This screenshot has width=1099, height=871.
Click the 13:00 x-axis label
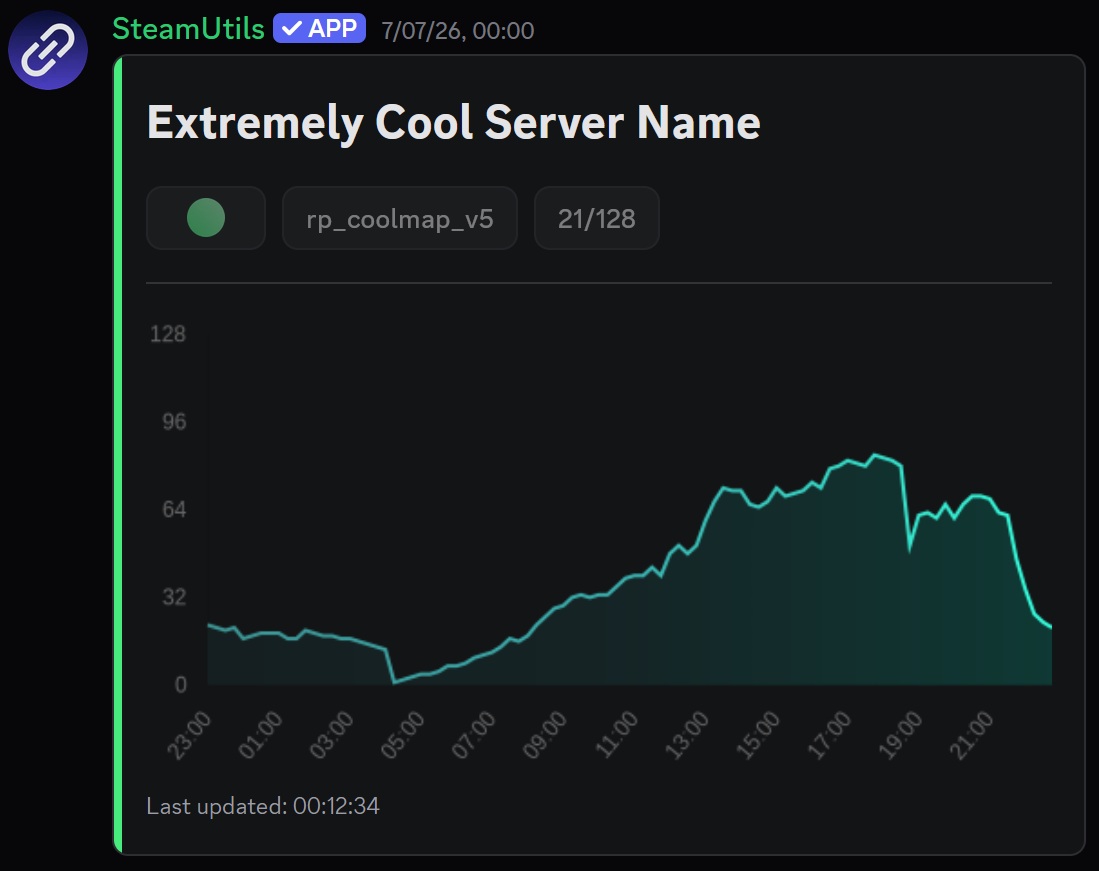pyautogui.click(x=687, y=735)
